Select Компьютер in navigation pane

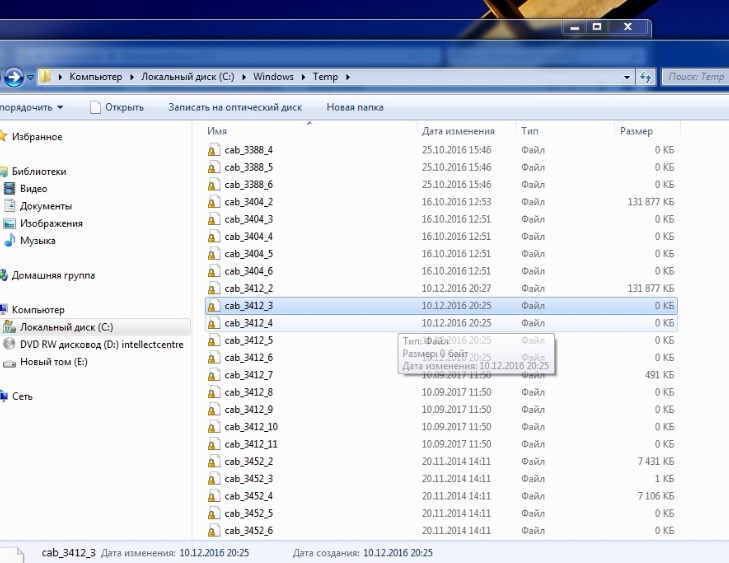38,310
